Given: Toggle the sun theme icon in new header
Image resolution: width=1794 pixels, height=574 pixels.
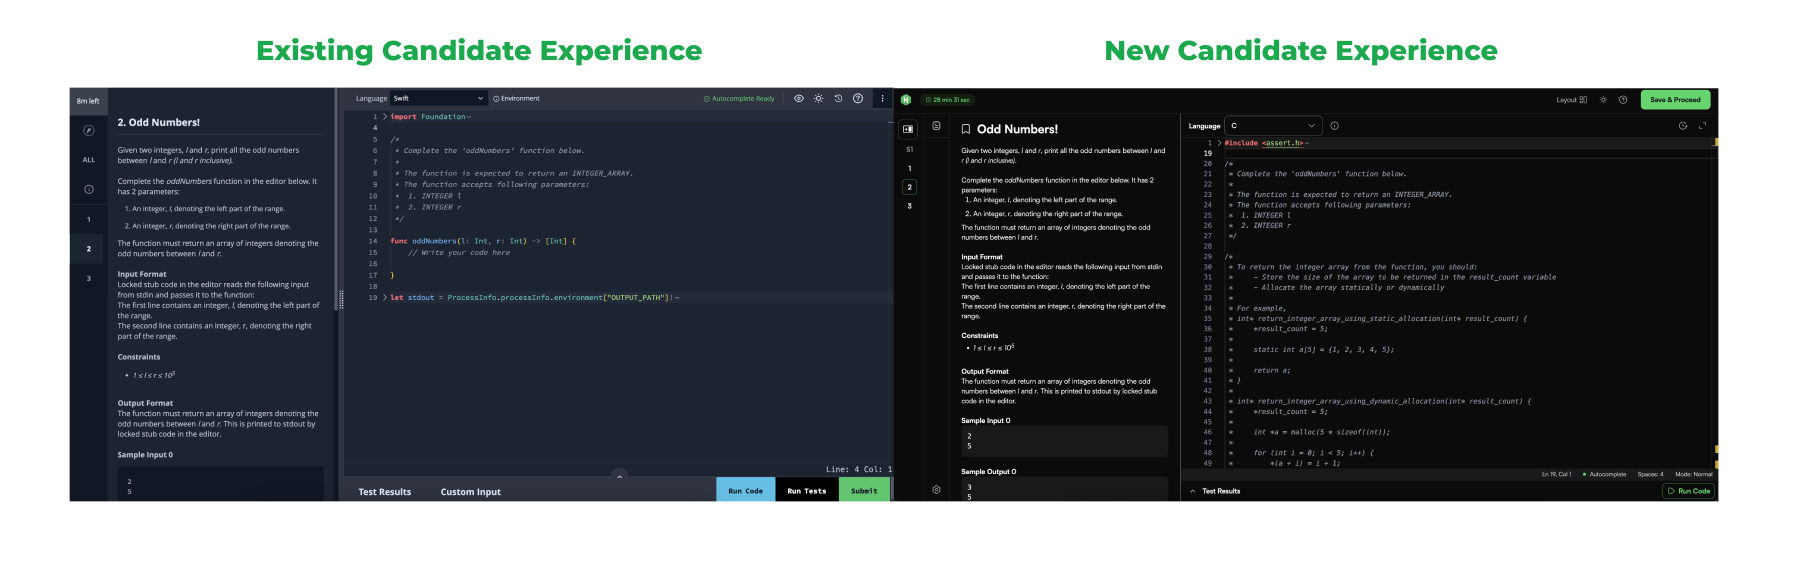Looking at the screenshot, I should (1604, 99).
